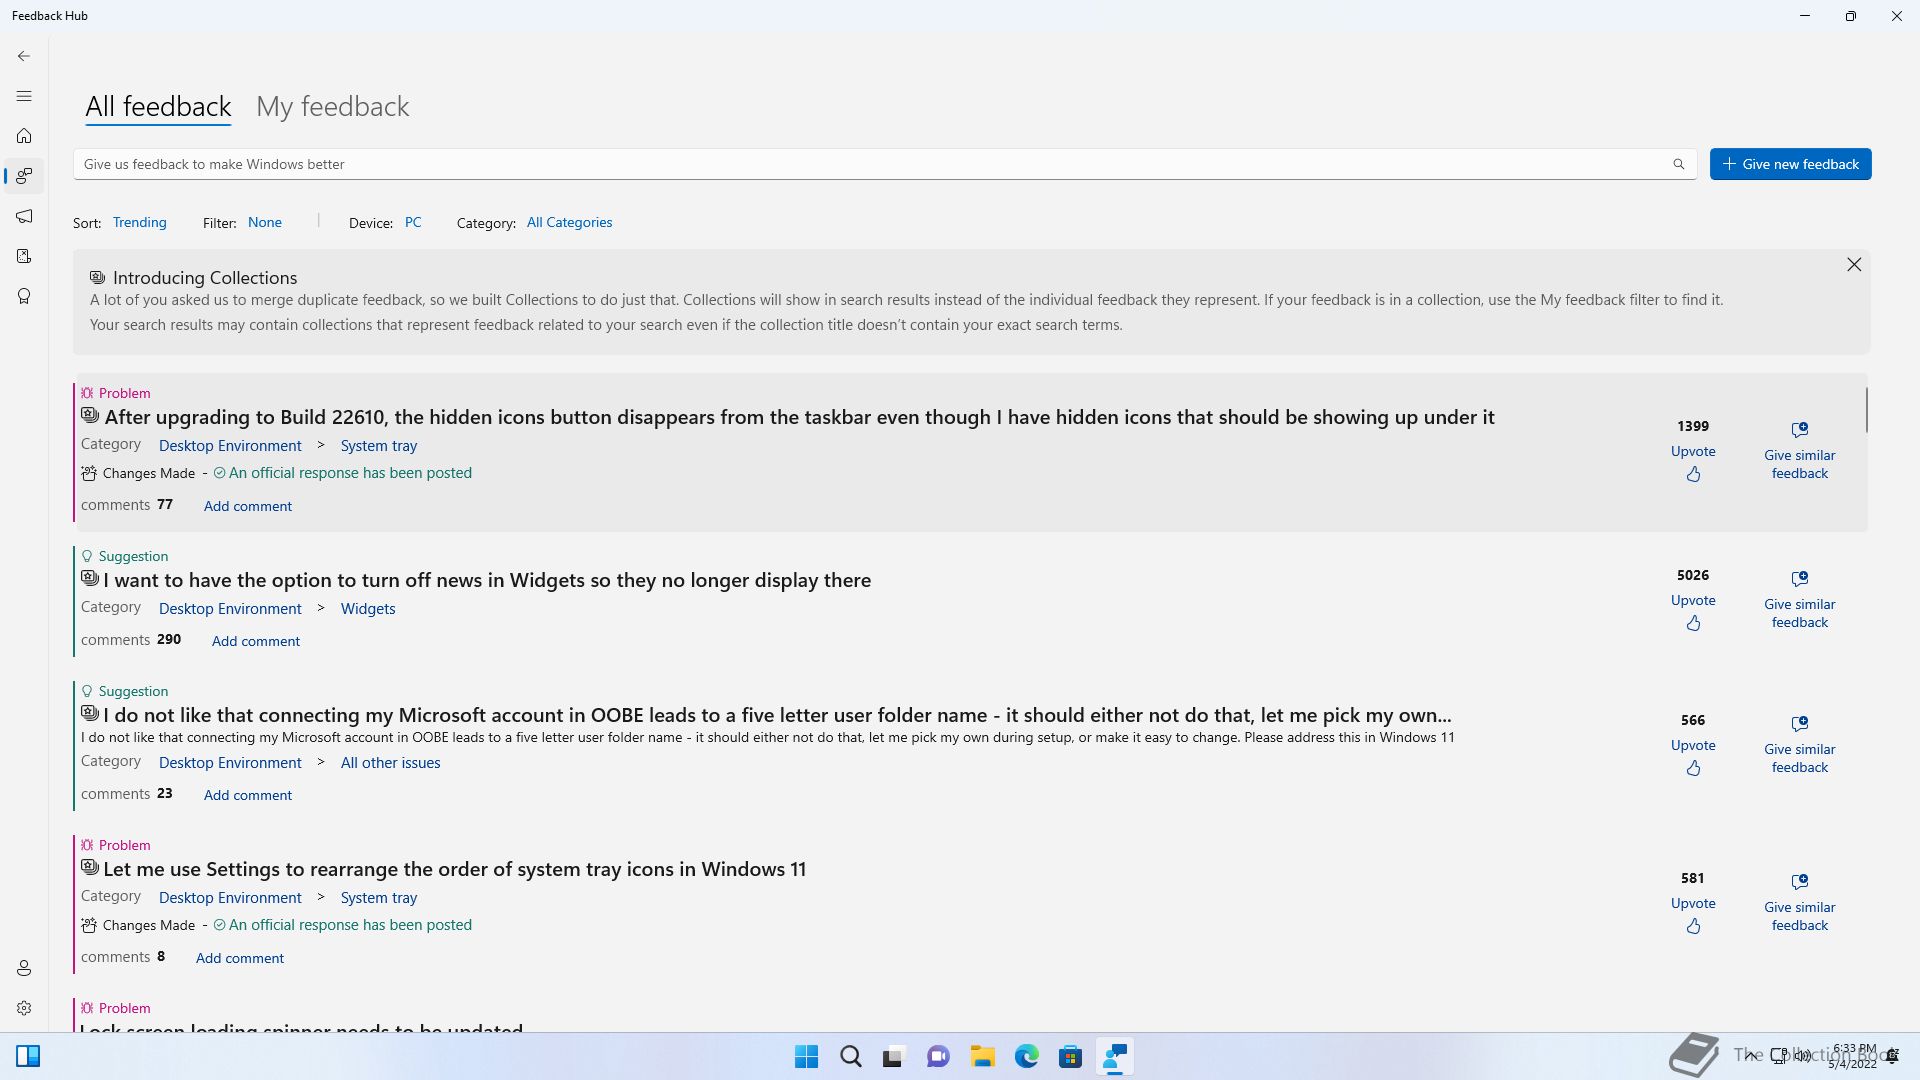
Task: Open the All other issues category link
Action: pyautogui.click(x=390, y=763)
